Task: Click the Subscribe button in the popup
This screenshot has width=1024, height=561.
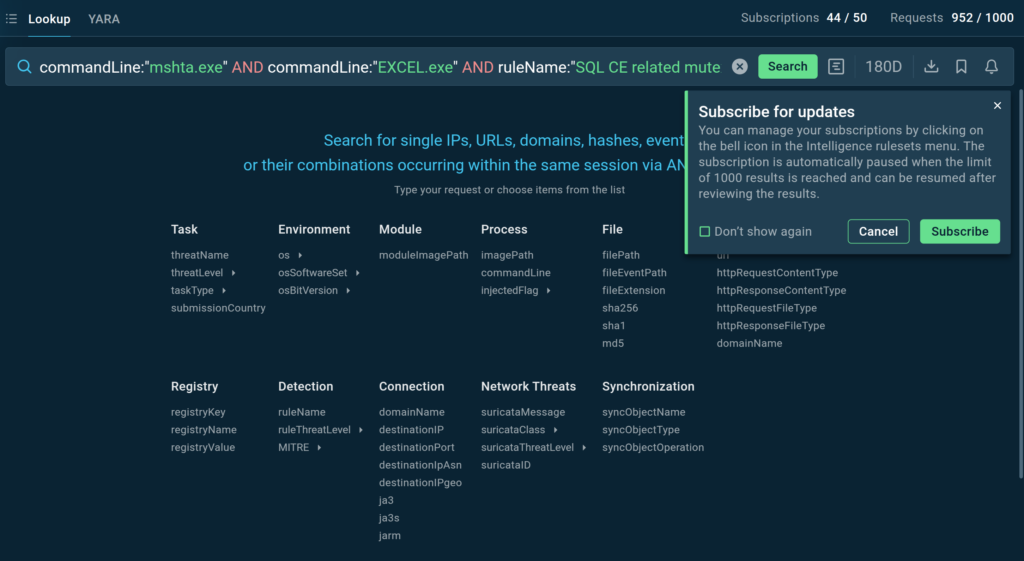Action: click(x=959, y=232)
